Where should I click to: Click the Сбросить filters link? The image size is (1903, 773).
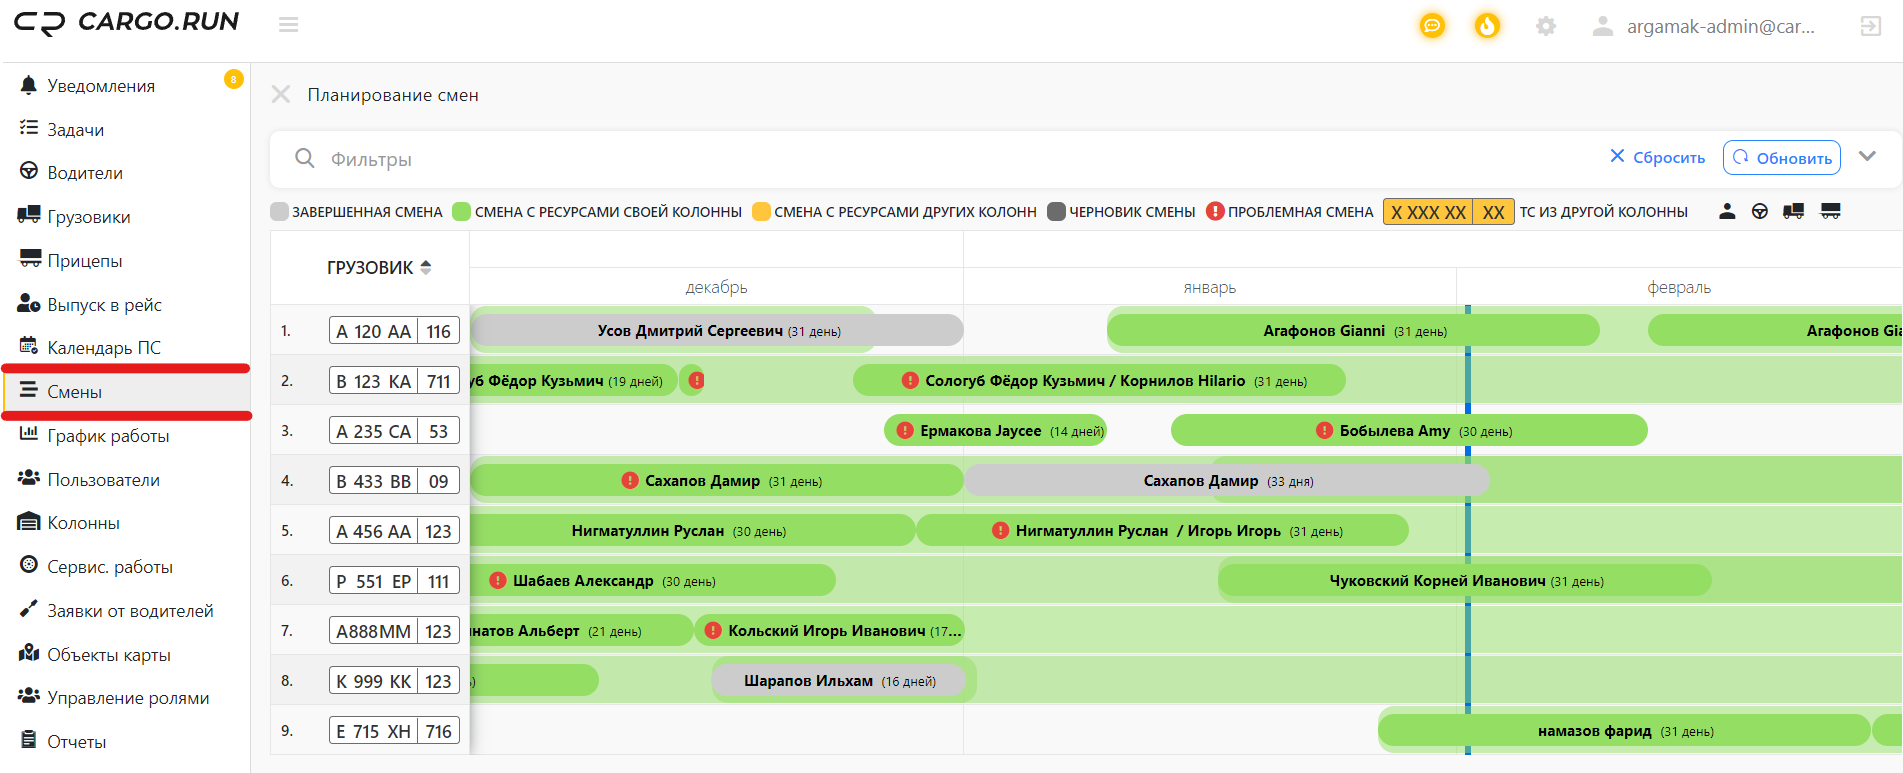(x=1657, y=157)
